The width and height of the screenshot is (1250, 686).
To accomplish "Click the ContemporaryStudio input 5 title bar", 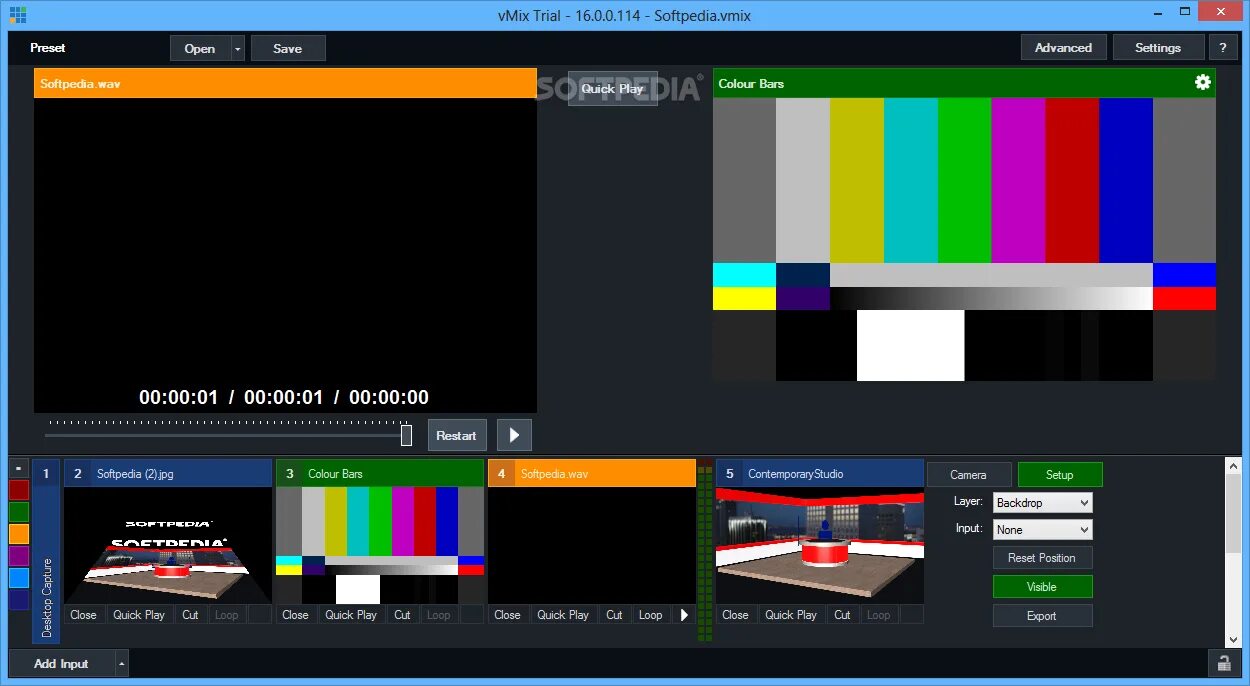I will pyautogui.click(x=820, y=474).
